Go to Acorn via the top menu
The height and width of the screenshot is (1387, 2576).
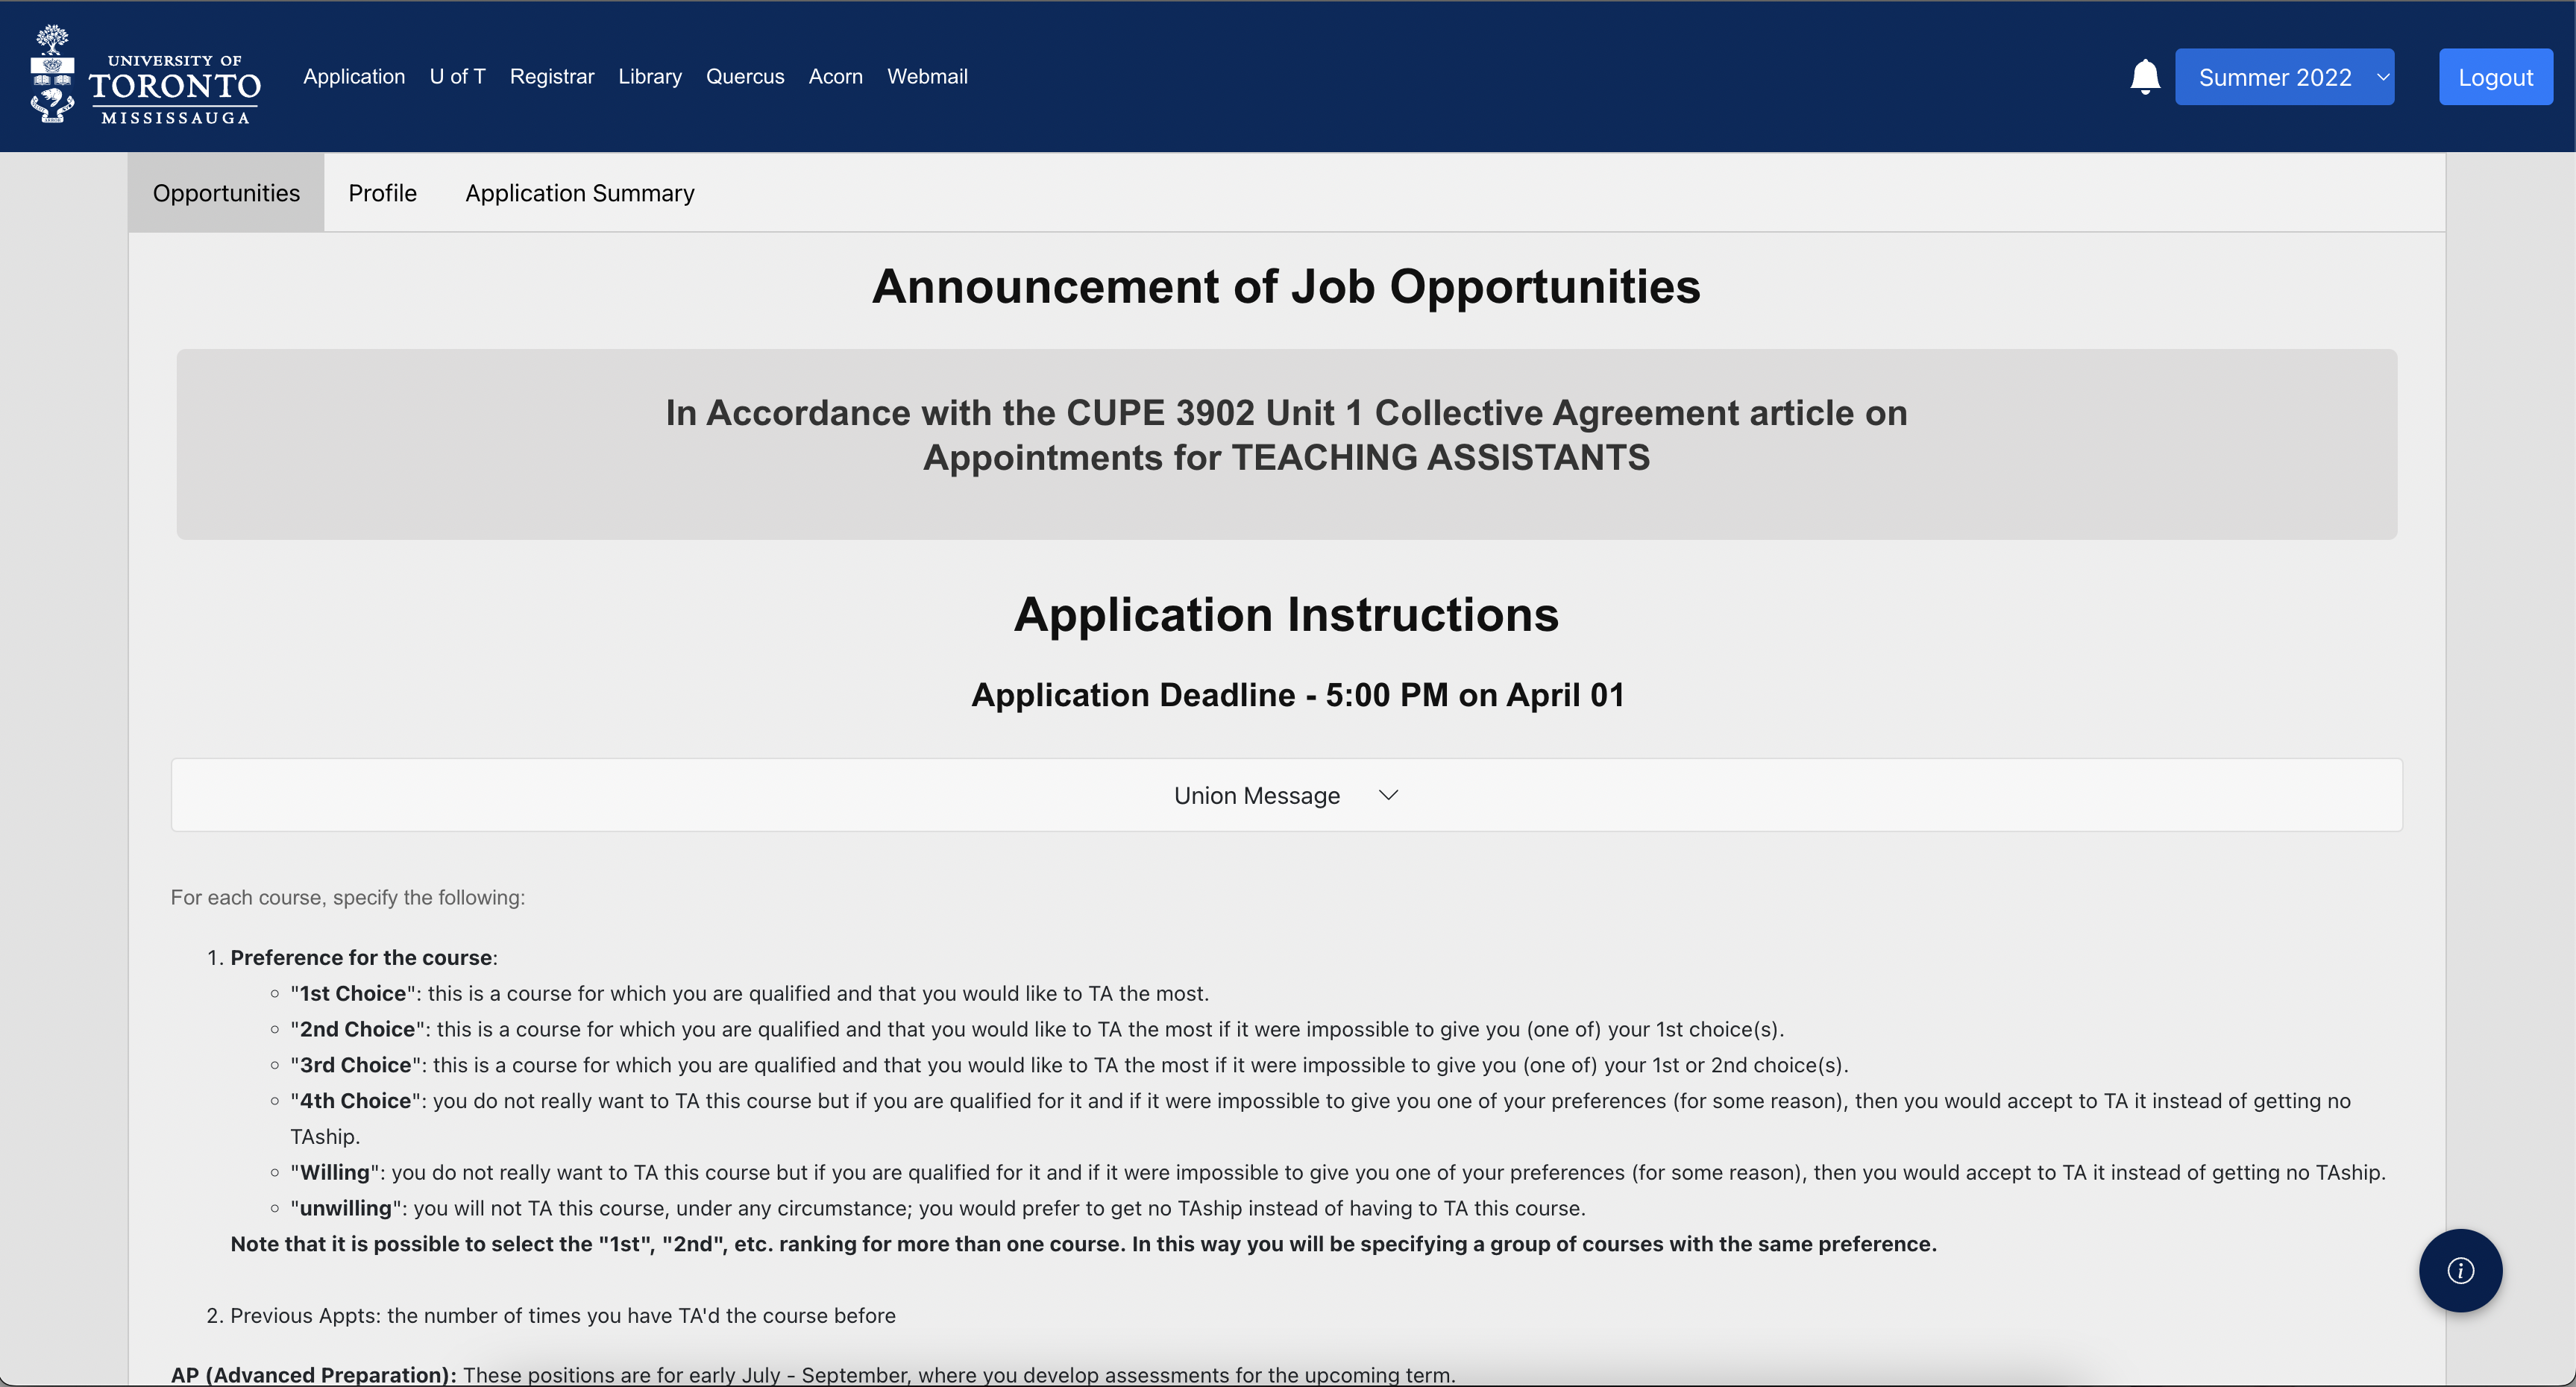coord(835,76)
